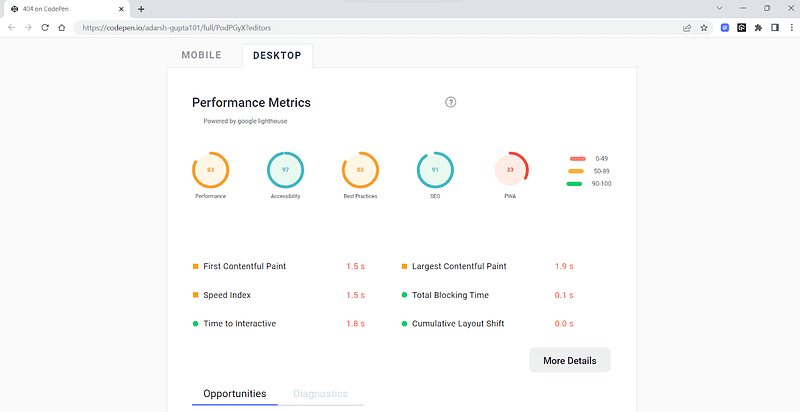800x412 pixels.
Task: Click the green 90-100 legend swatch
Action: 574,184
